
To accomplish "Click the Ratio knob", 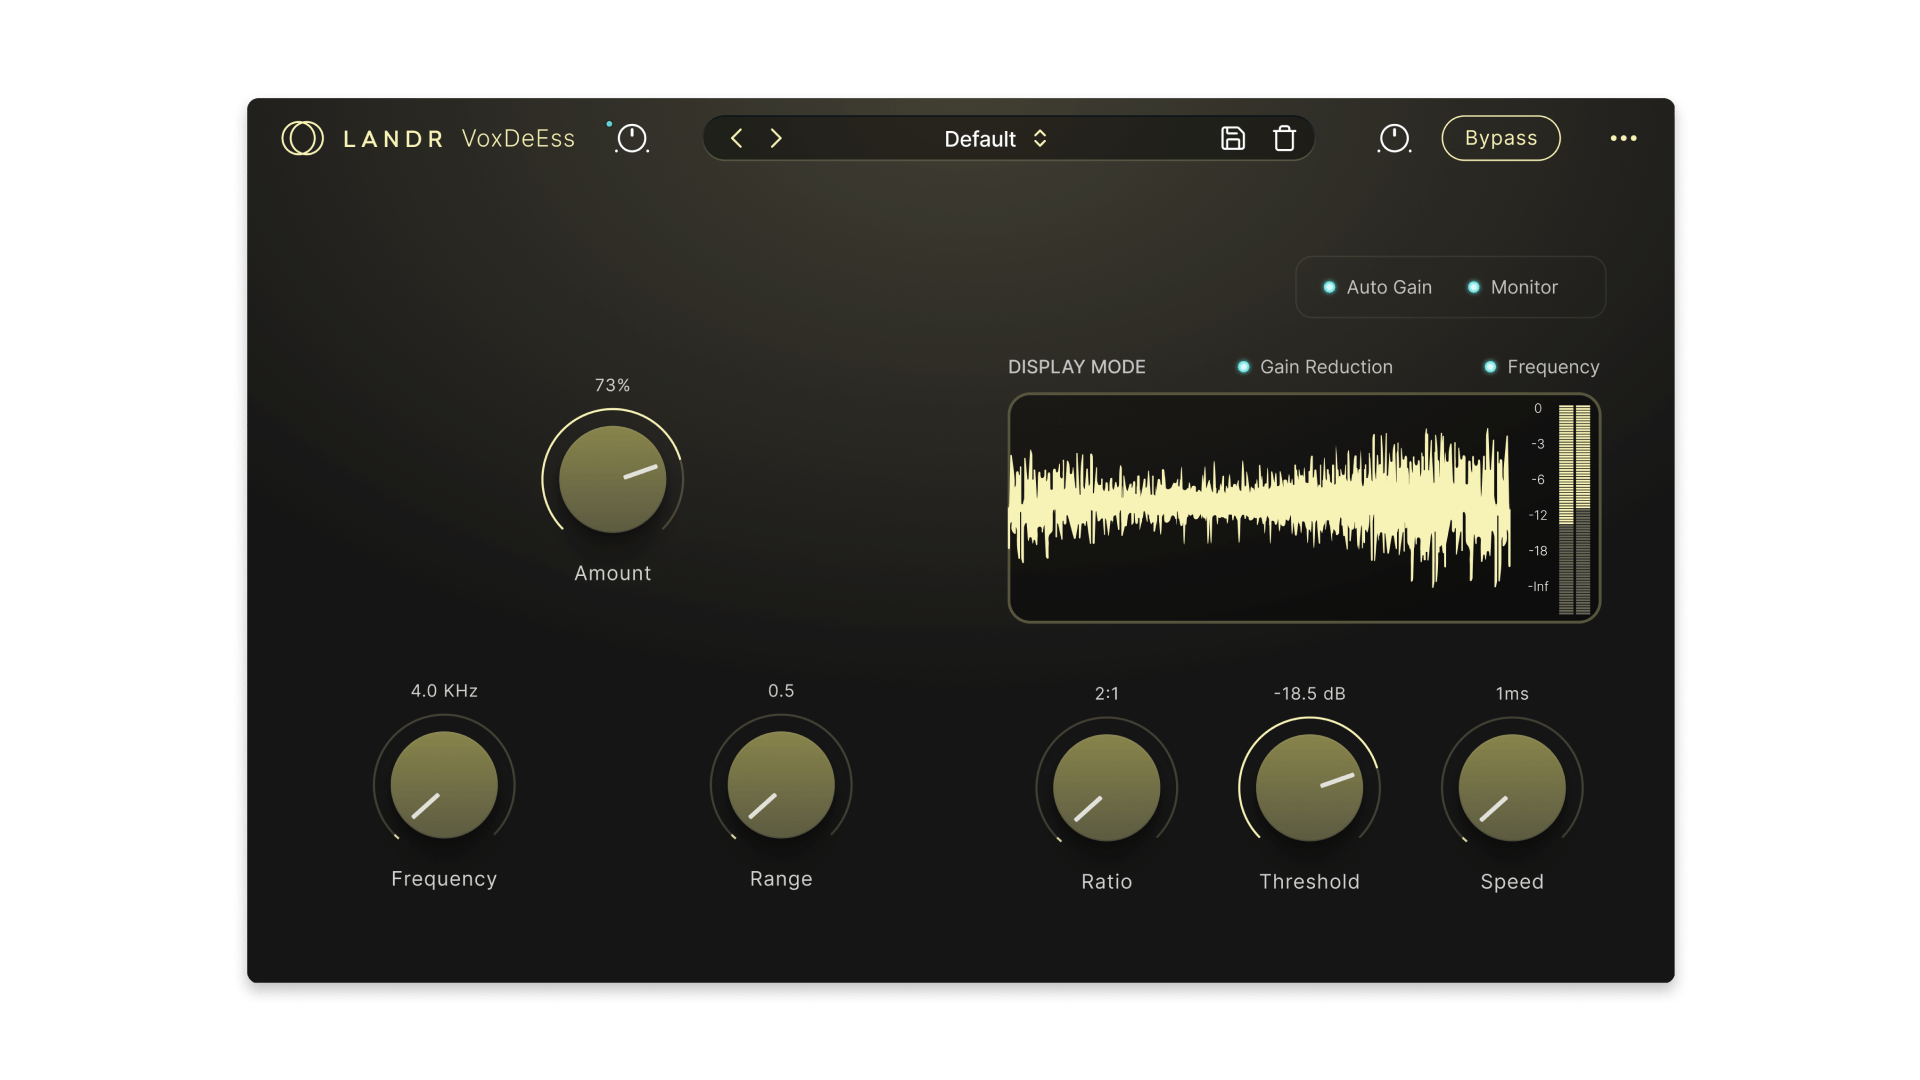I will [1106, 788].
